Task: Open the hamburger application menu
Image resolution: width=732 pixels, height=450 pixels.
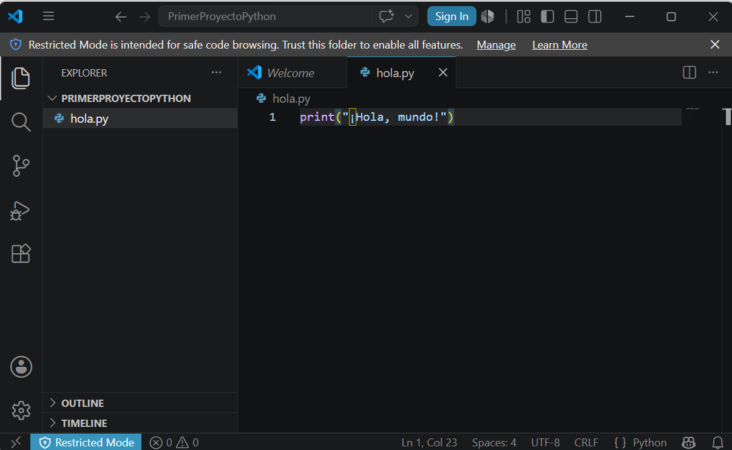Action: click(x=49, y=16)
